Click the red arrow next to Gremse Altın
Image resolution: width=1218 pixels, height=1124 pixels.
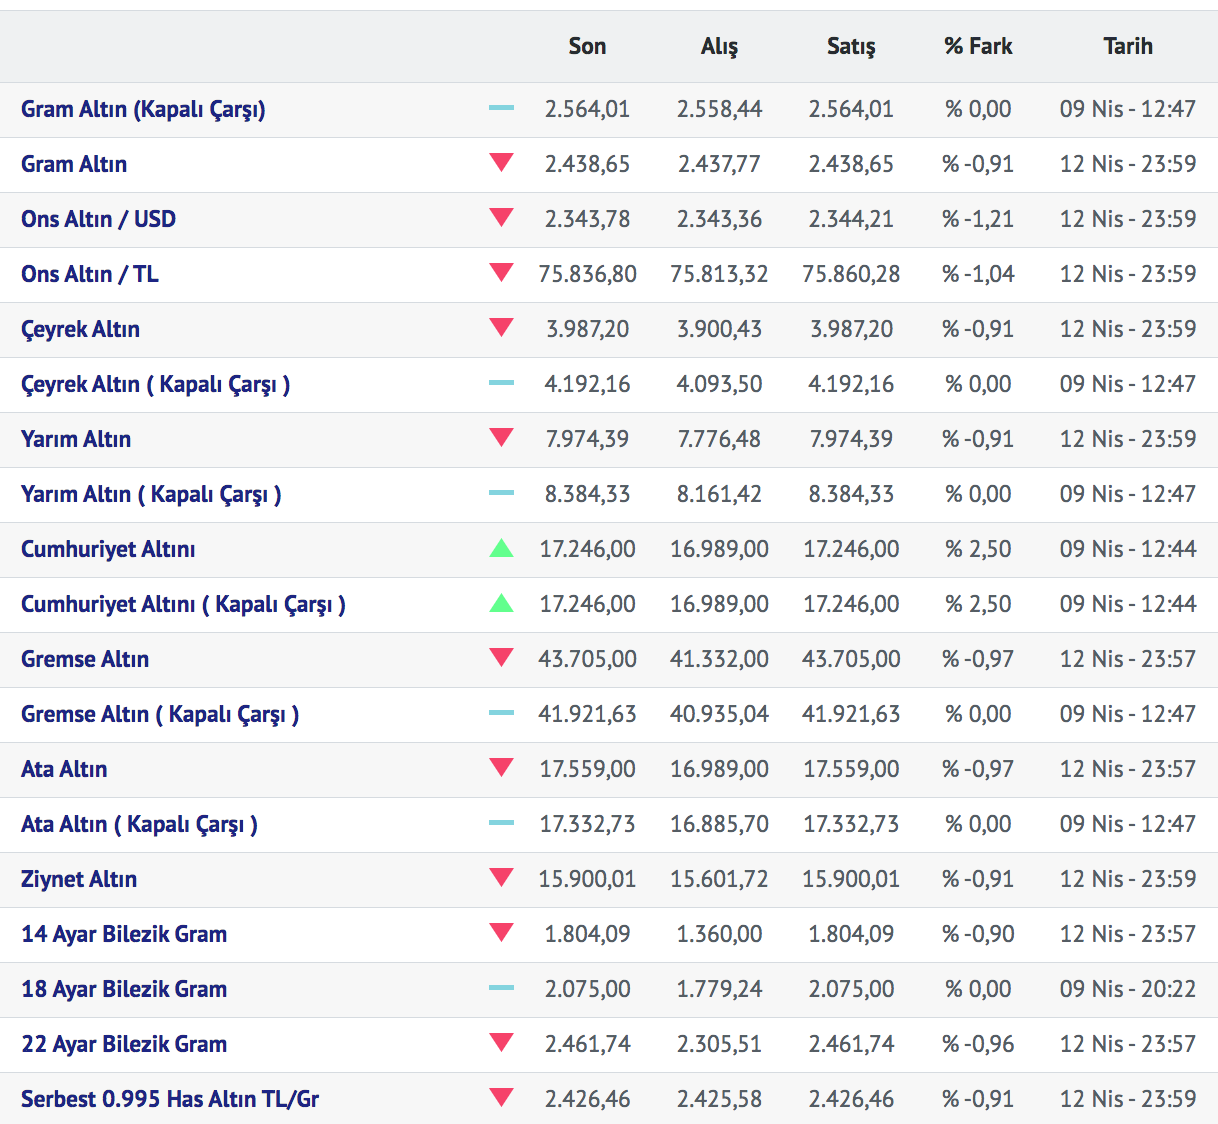point(501,657)
